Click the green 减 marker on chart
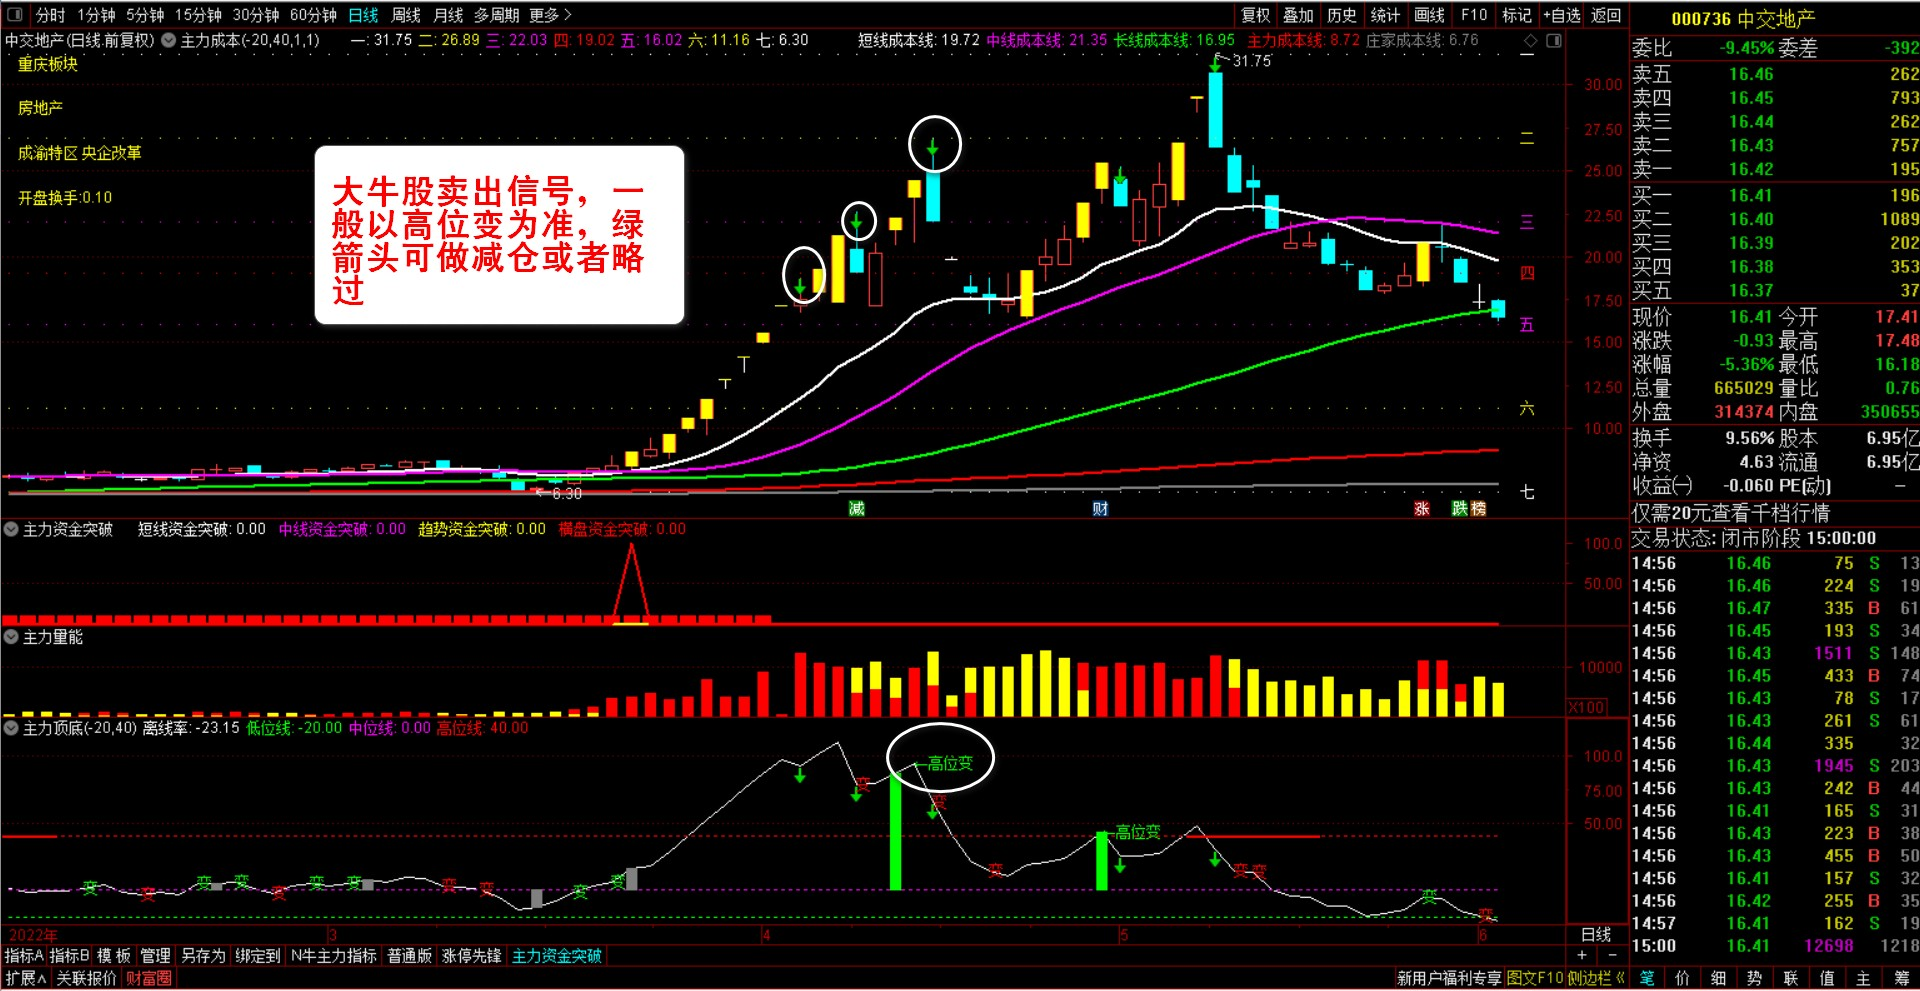Image resolution: width=1920 pixels, height=991 pixels. click(856, 509)
